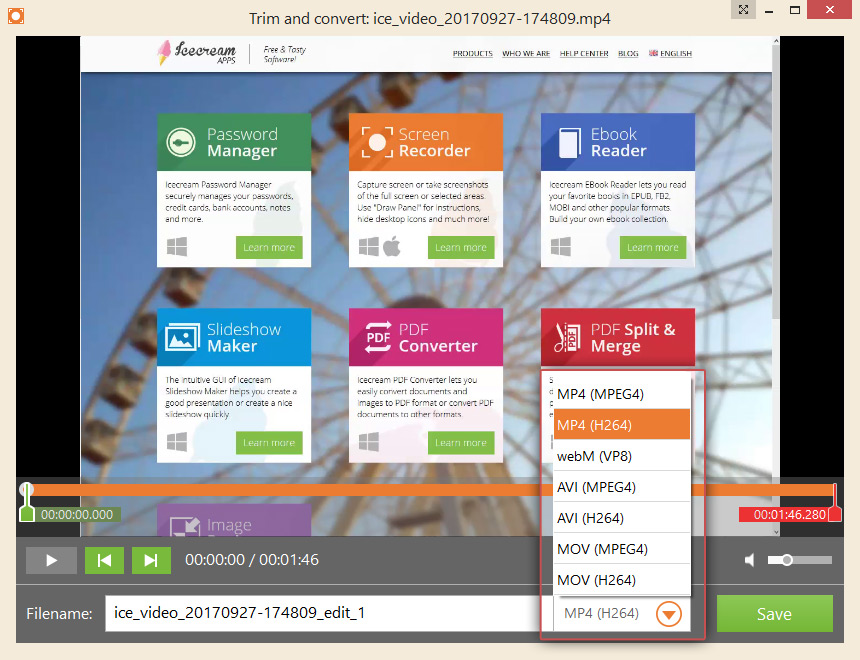Click Windows logo under Slideshow Maker
860x660 pixels.
point(177,442)
